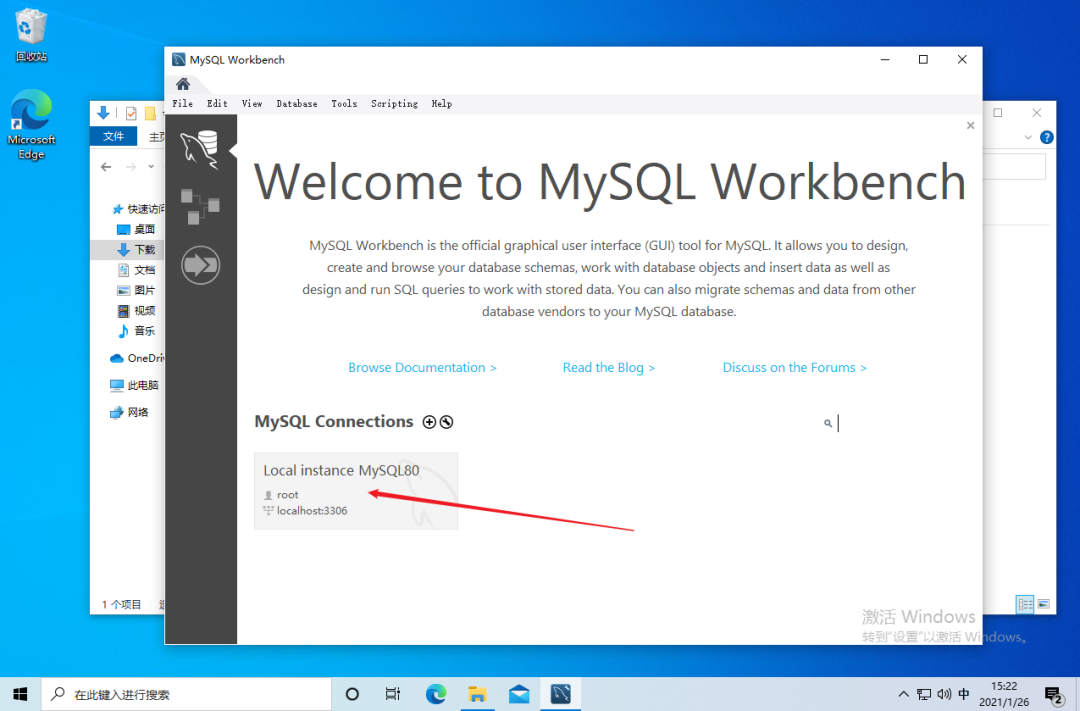Click Browse Documentation link
This screenshot has height=711, width=1080.
tap(422, 368)
